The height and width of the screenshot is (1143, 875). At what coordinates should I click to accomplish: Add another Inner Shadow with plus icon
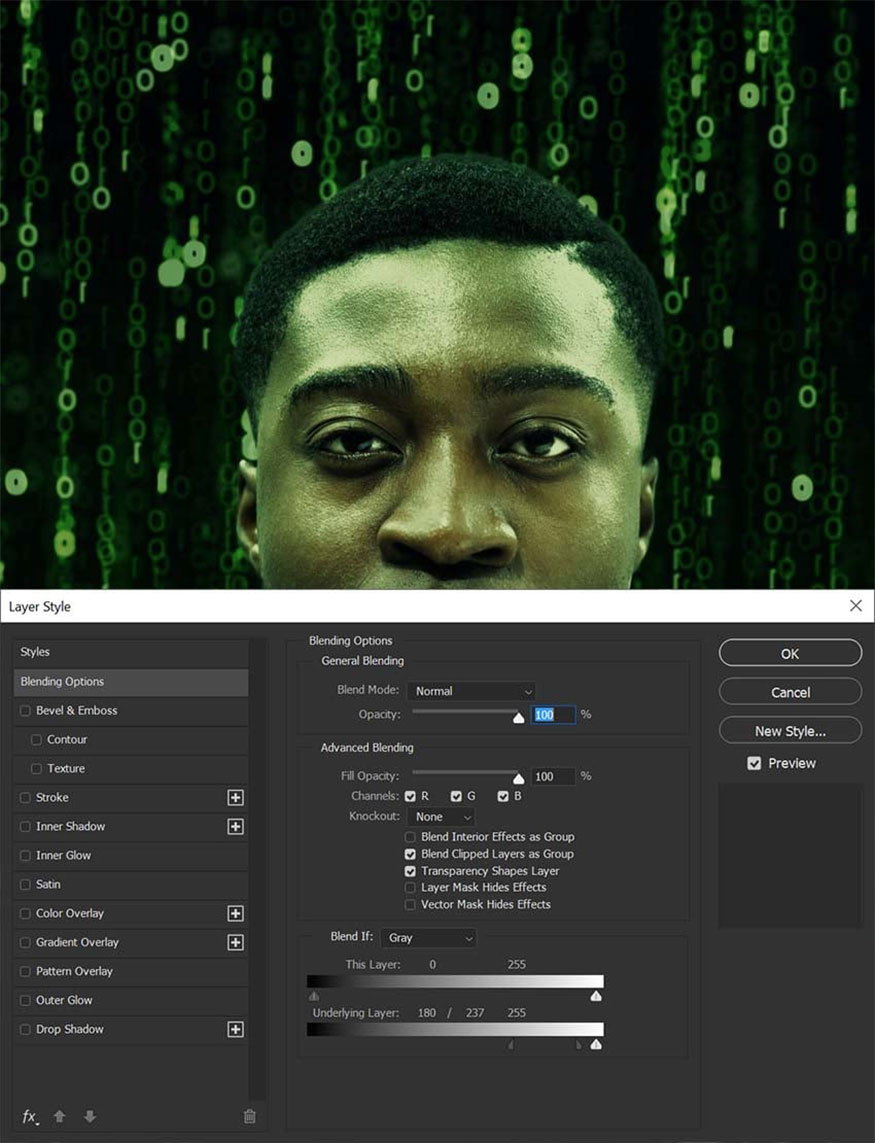tap(236, 827)
